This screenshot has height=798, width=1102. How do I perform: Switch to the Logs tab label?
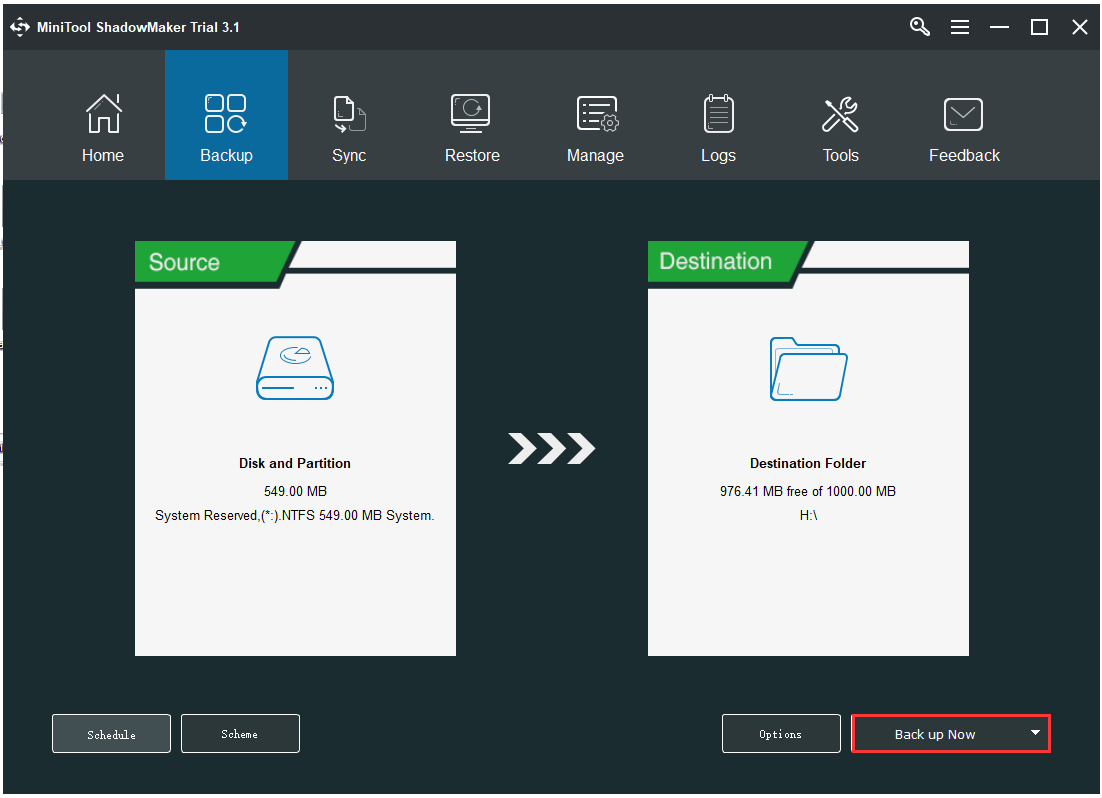coord(718,155)
